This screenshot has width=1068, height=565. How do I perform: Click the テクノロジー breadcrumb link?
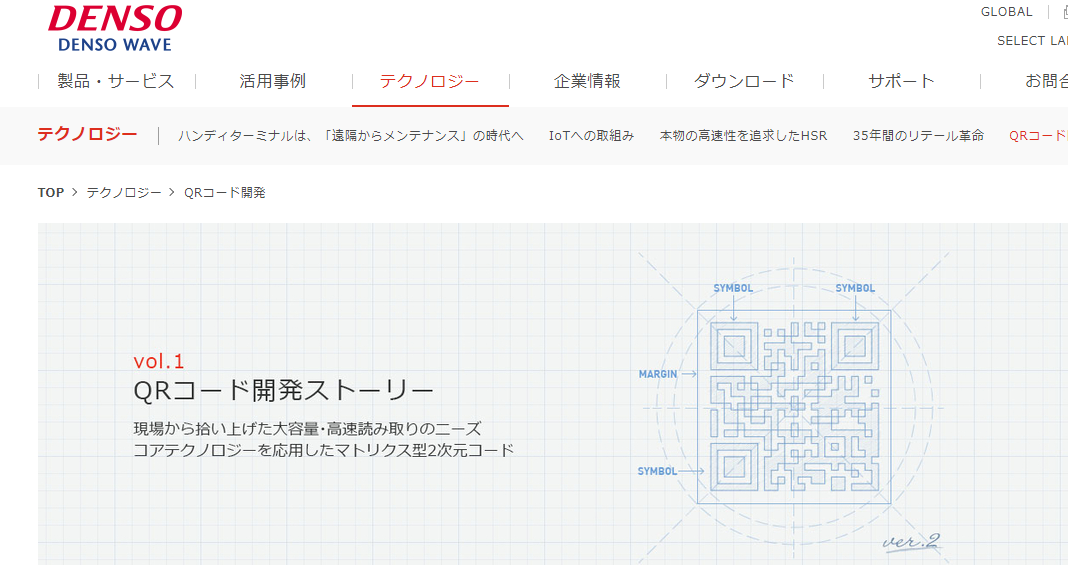[124, 193]
